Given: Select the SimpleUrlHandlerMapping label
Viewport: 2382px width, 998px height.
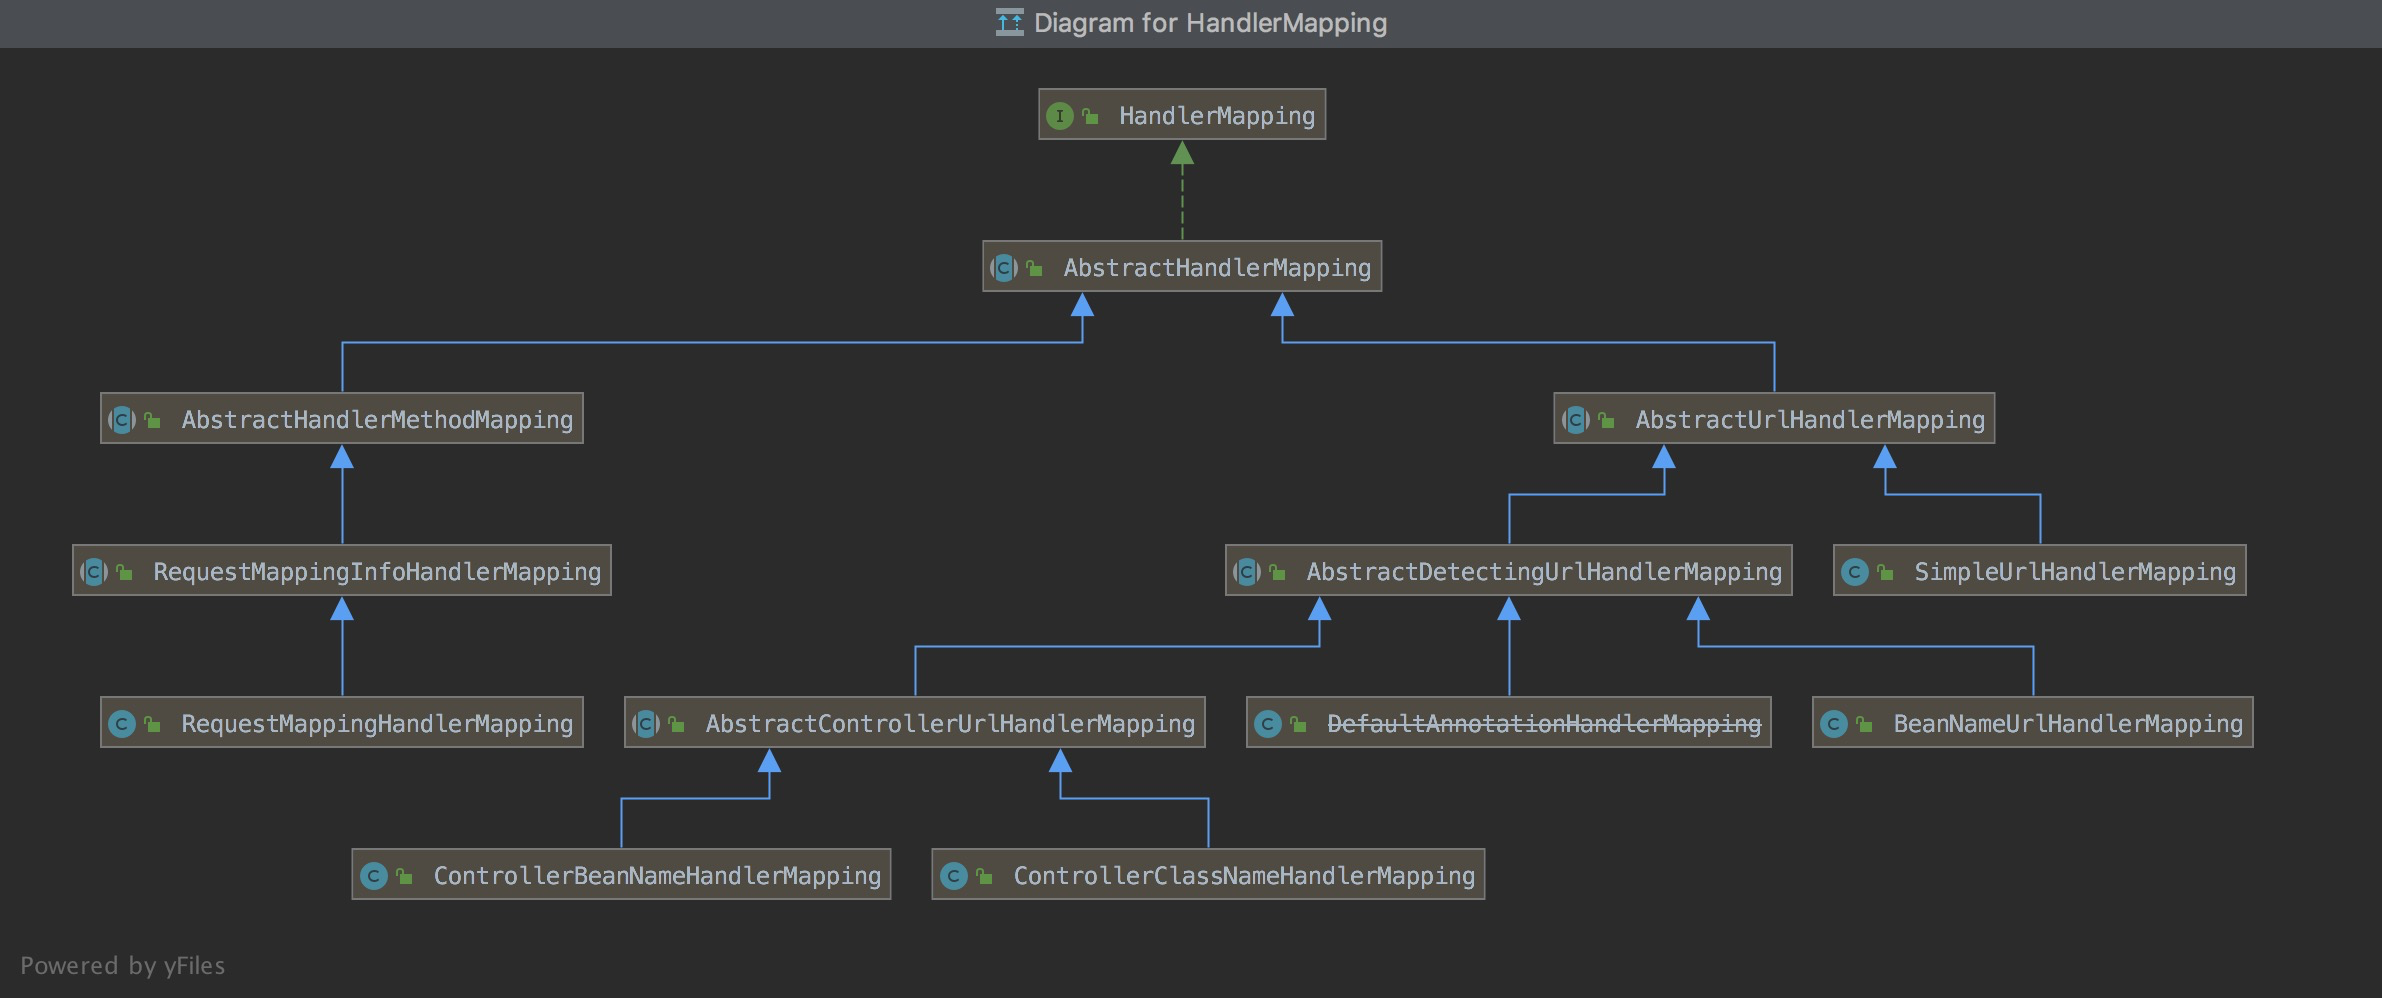Looking at the screenshot, I should point(2075,572).
